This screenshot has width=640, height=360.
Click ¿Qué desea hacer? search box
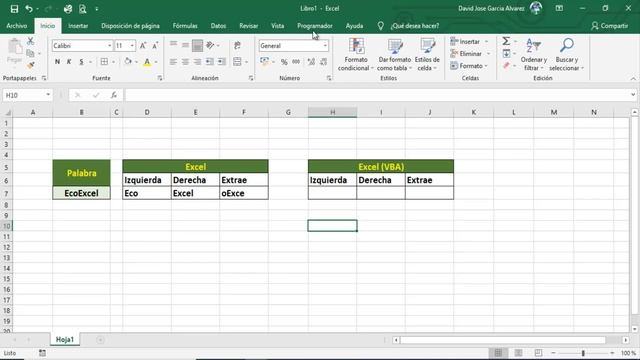(x=415, y=26)
